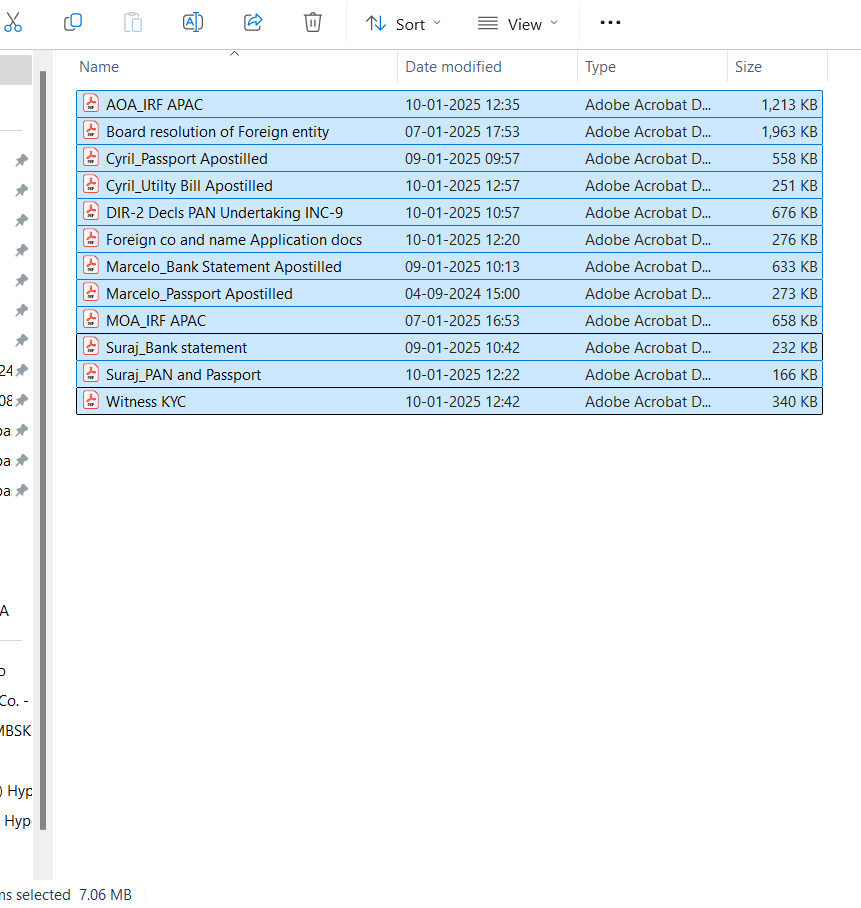Click PDF icon of Board resolution file
This screenshot has height=908, width=861.
coord(91,131)
